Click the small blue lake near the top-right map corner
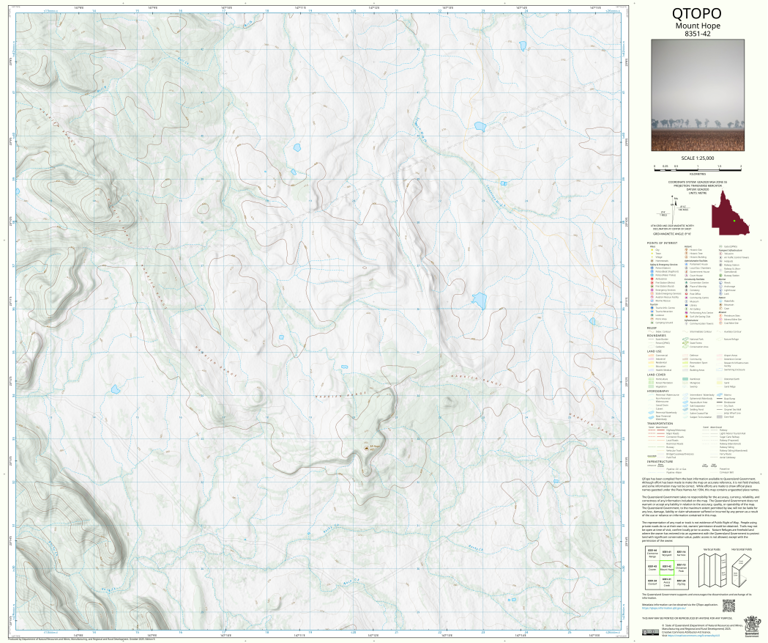Image resolution: width=768 pixels, height=643 pixels. (x=523, y=46)
